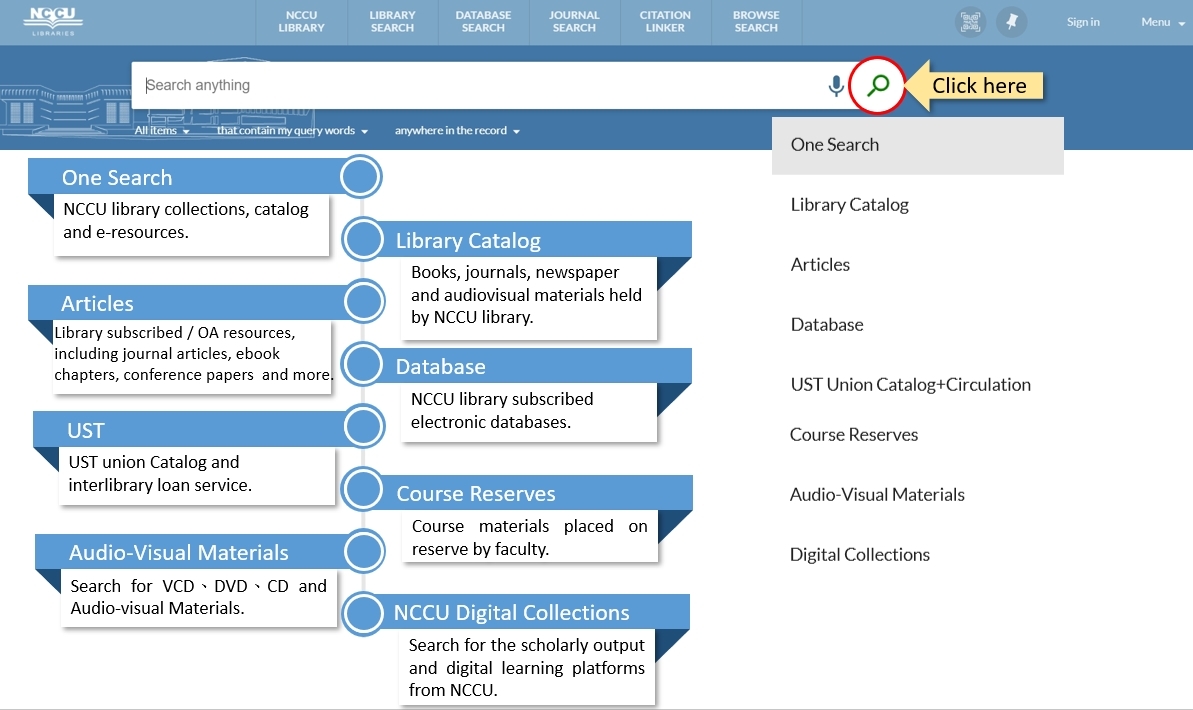Click the Sign in link

[x=1083, y=22]
